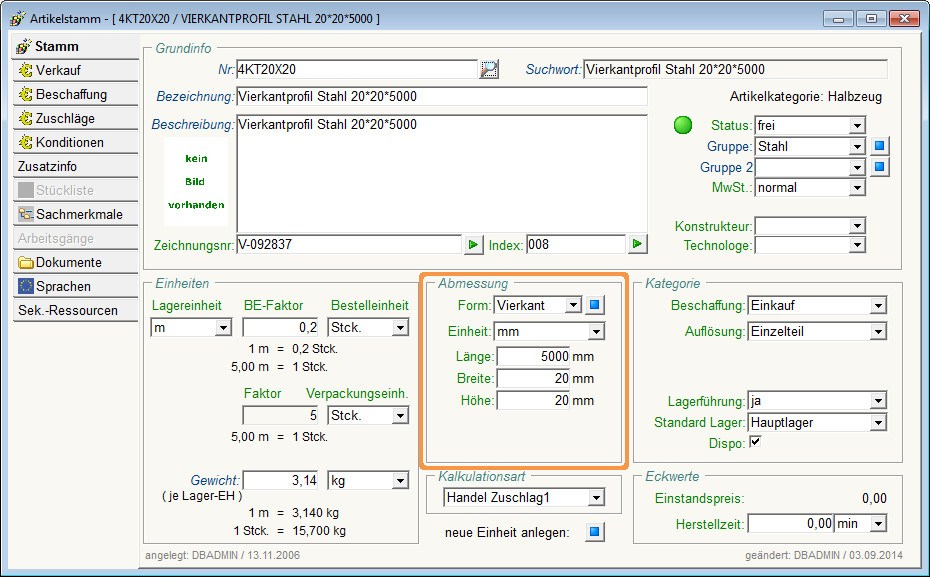Expand the Beschaffung Einkauf dropdown

pos(878,306)
